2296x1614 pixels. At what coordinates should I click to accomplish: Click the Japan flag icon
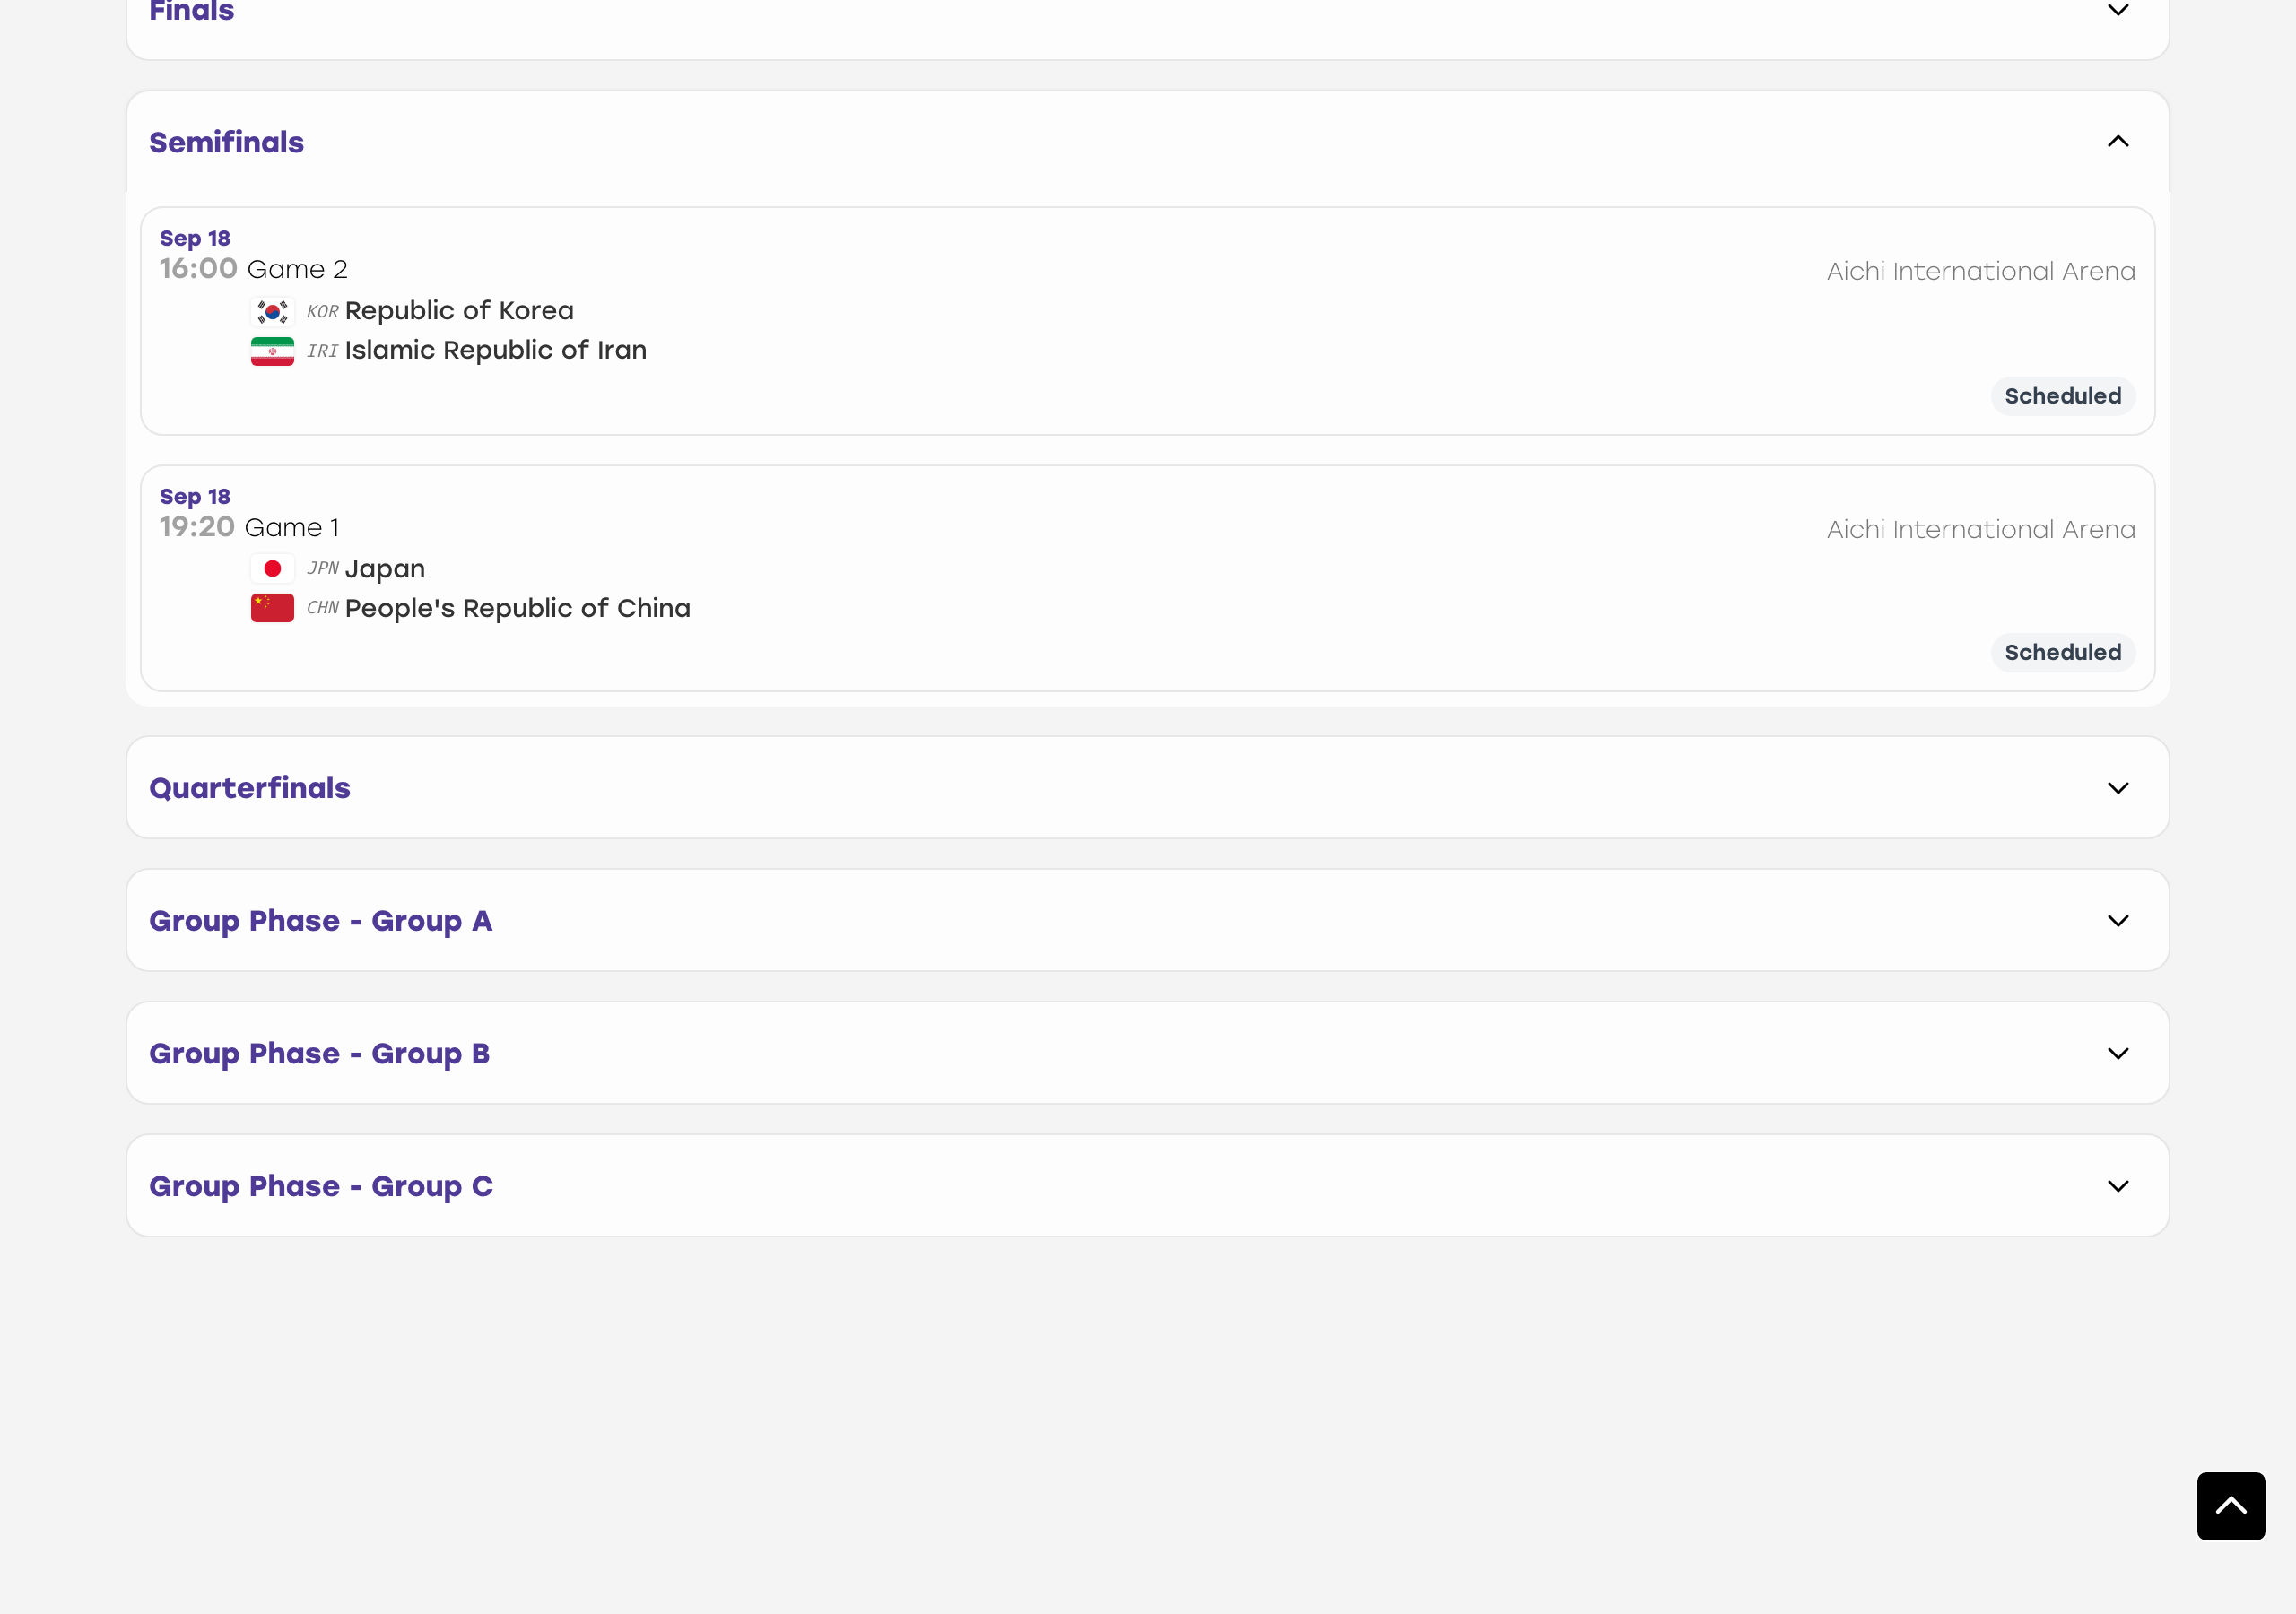[x=272, y=569]
